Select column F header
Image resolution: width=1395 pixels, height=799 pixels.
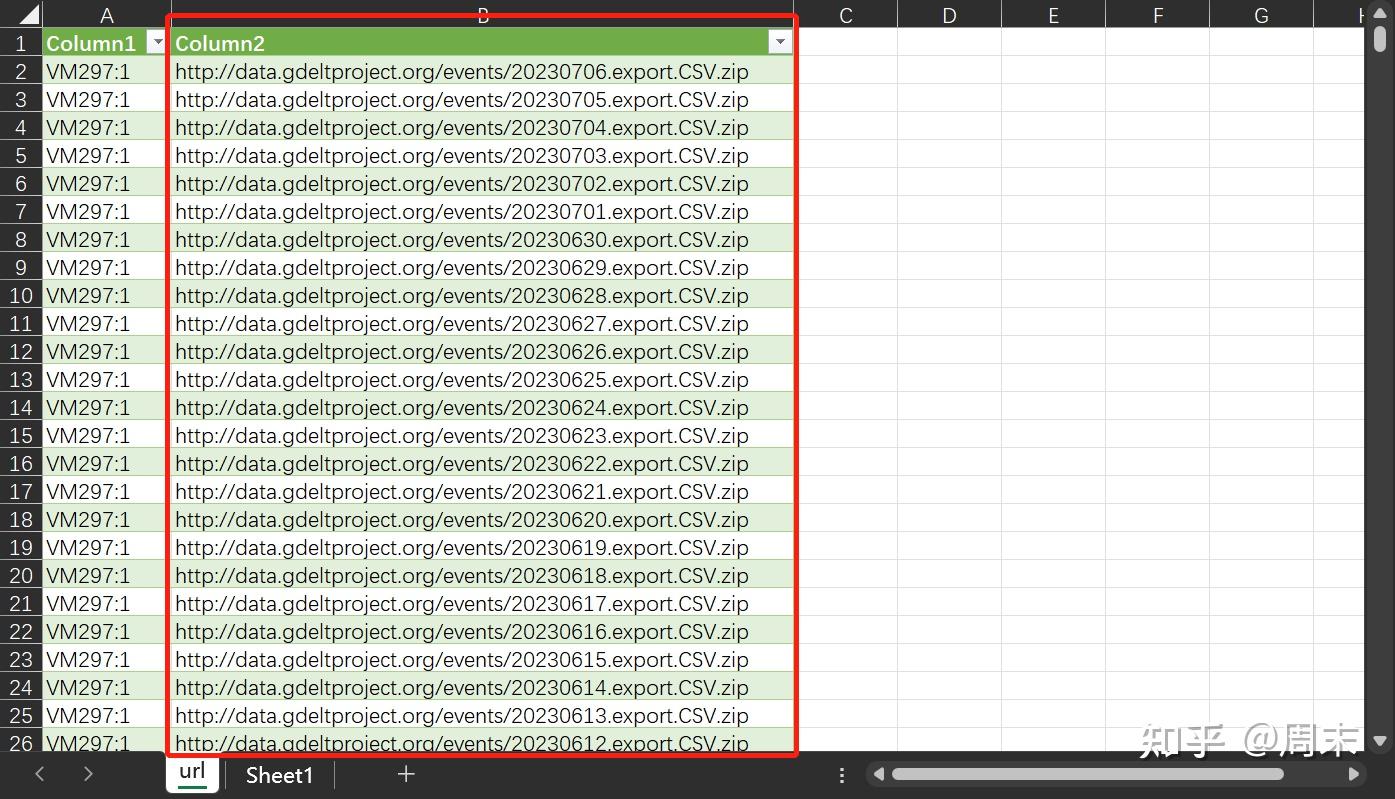[1157, 15]
